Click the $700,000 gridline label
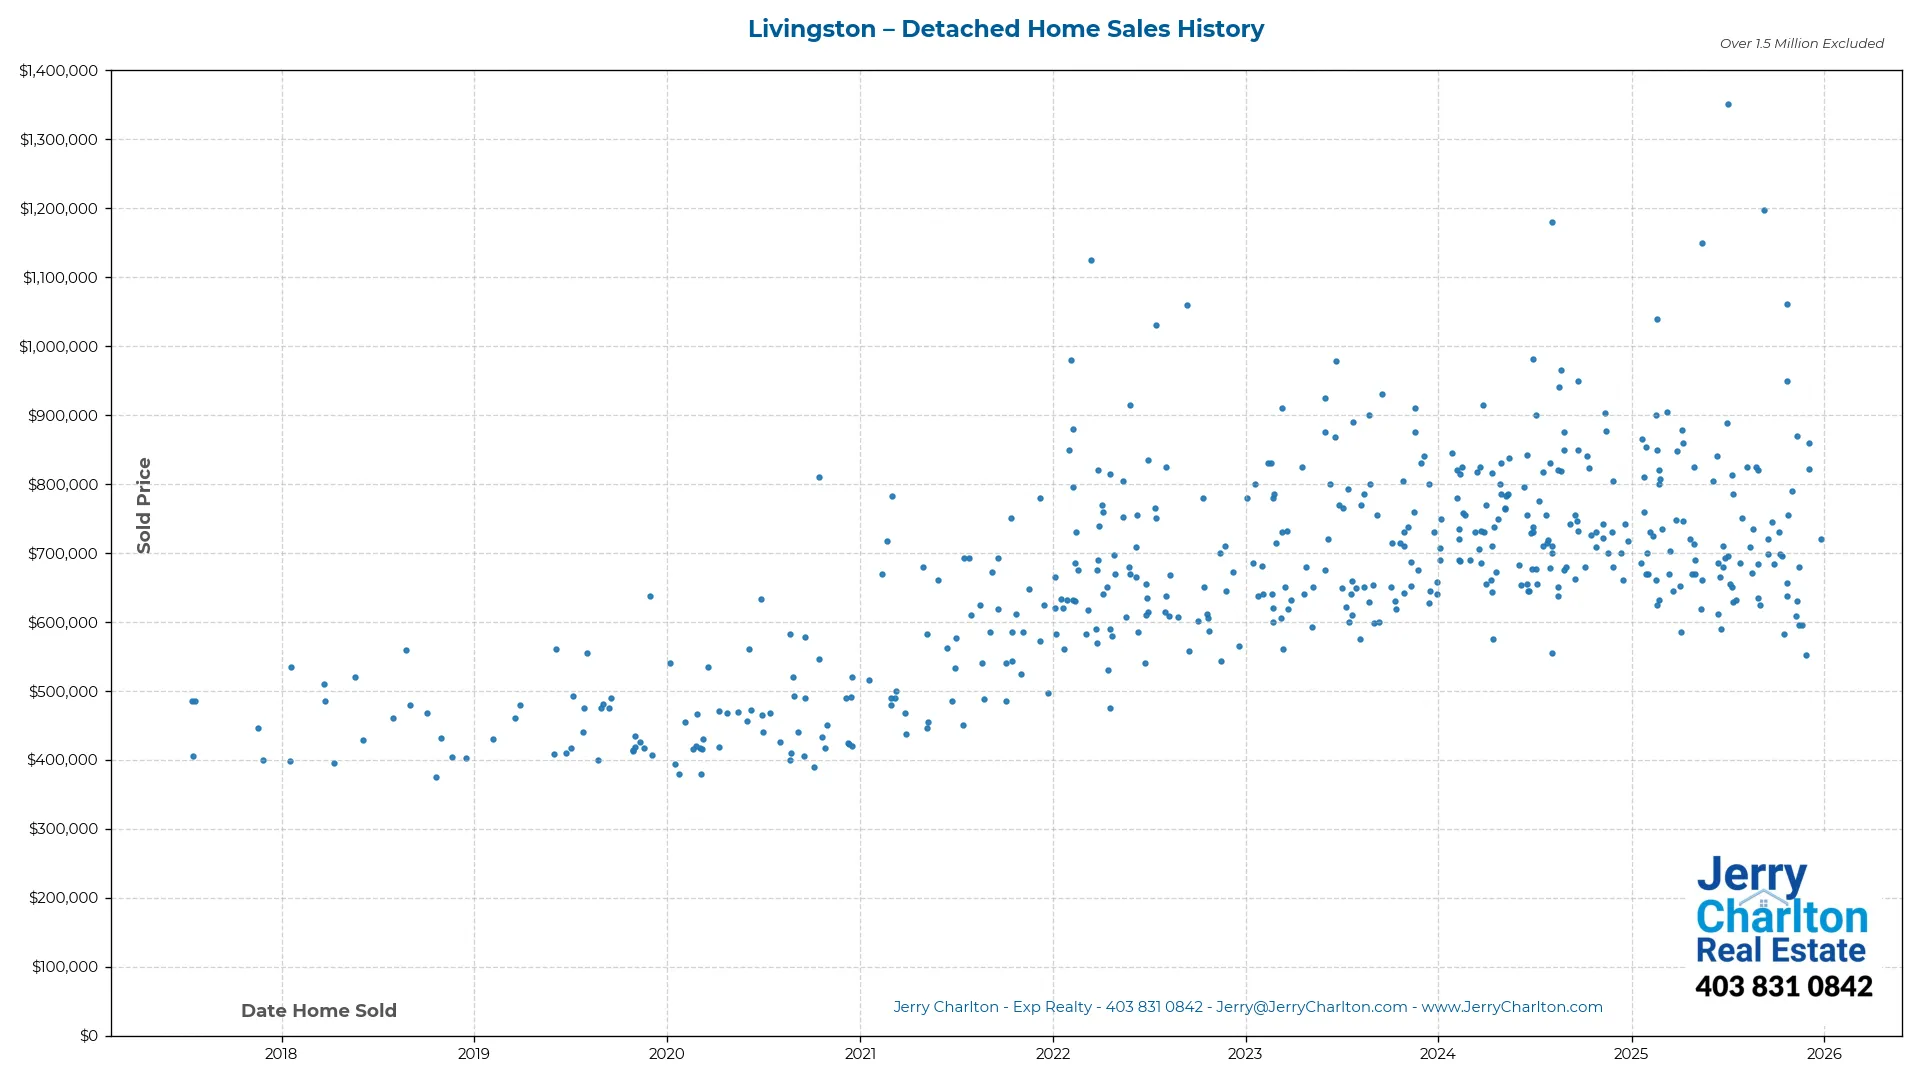This screenshot has height=1080, width=1920. [x=62, y=552]
